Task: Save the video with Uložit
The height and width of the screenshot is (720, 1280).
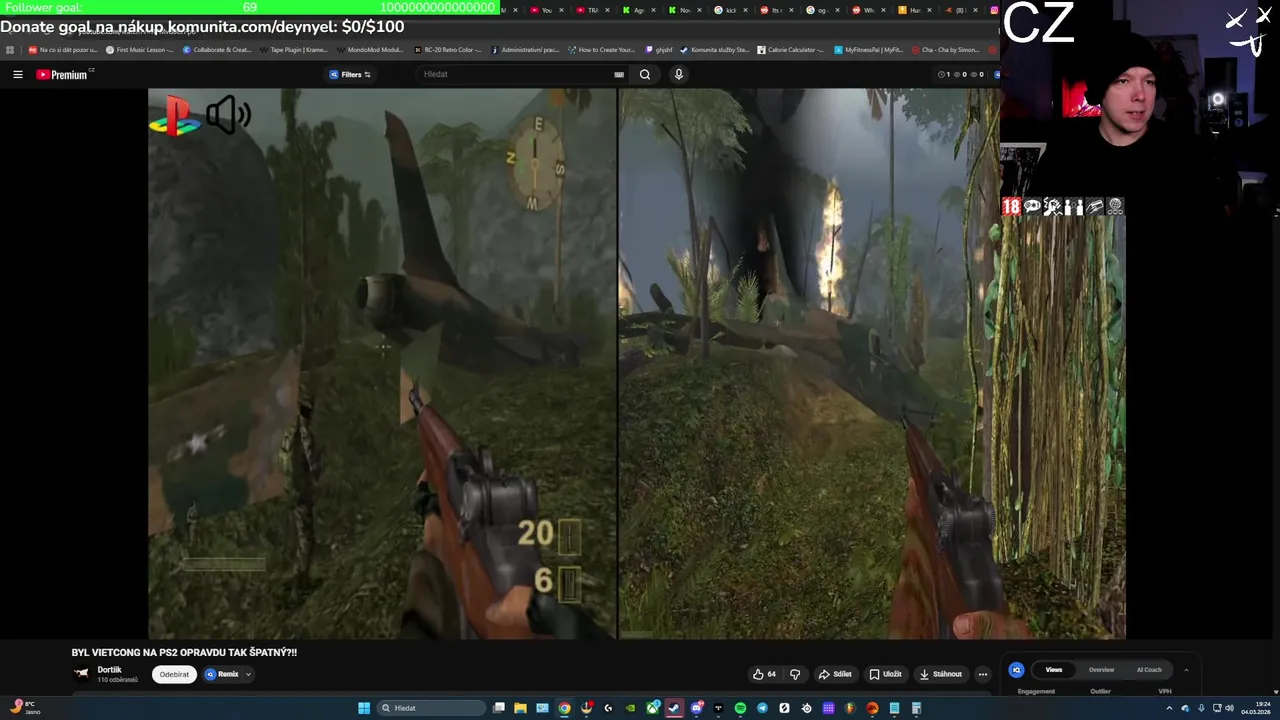Action: click(885, 674)
